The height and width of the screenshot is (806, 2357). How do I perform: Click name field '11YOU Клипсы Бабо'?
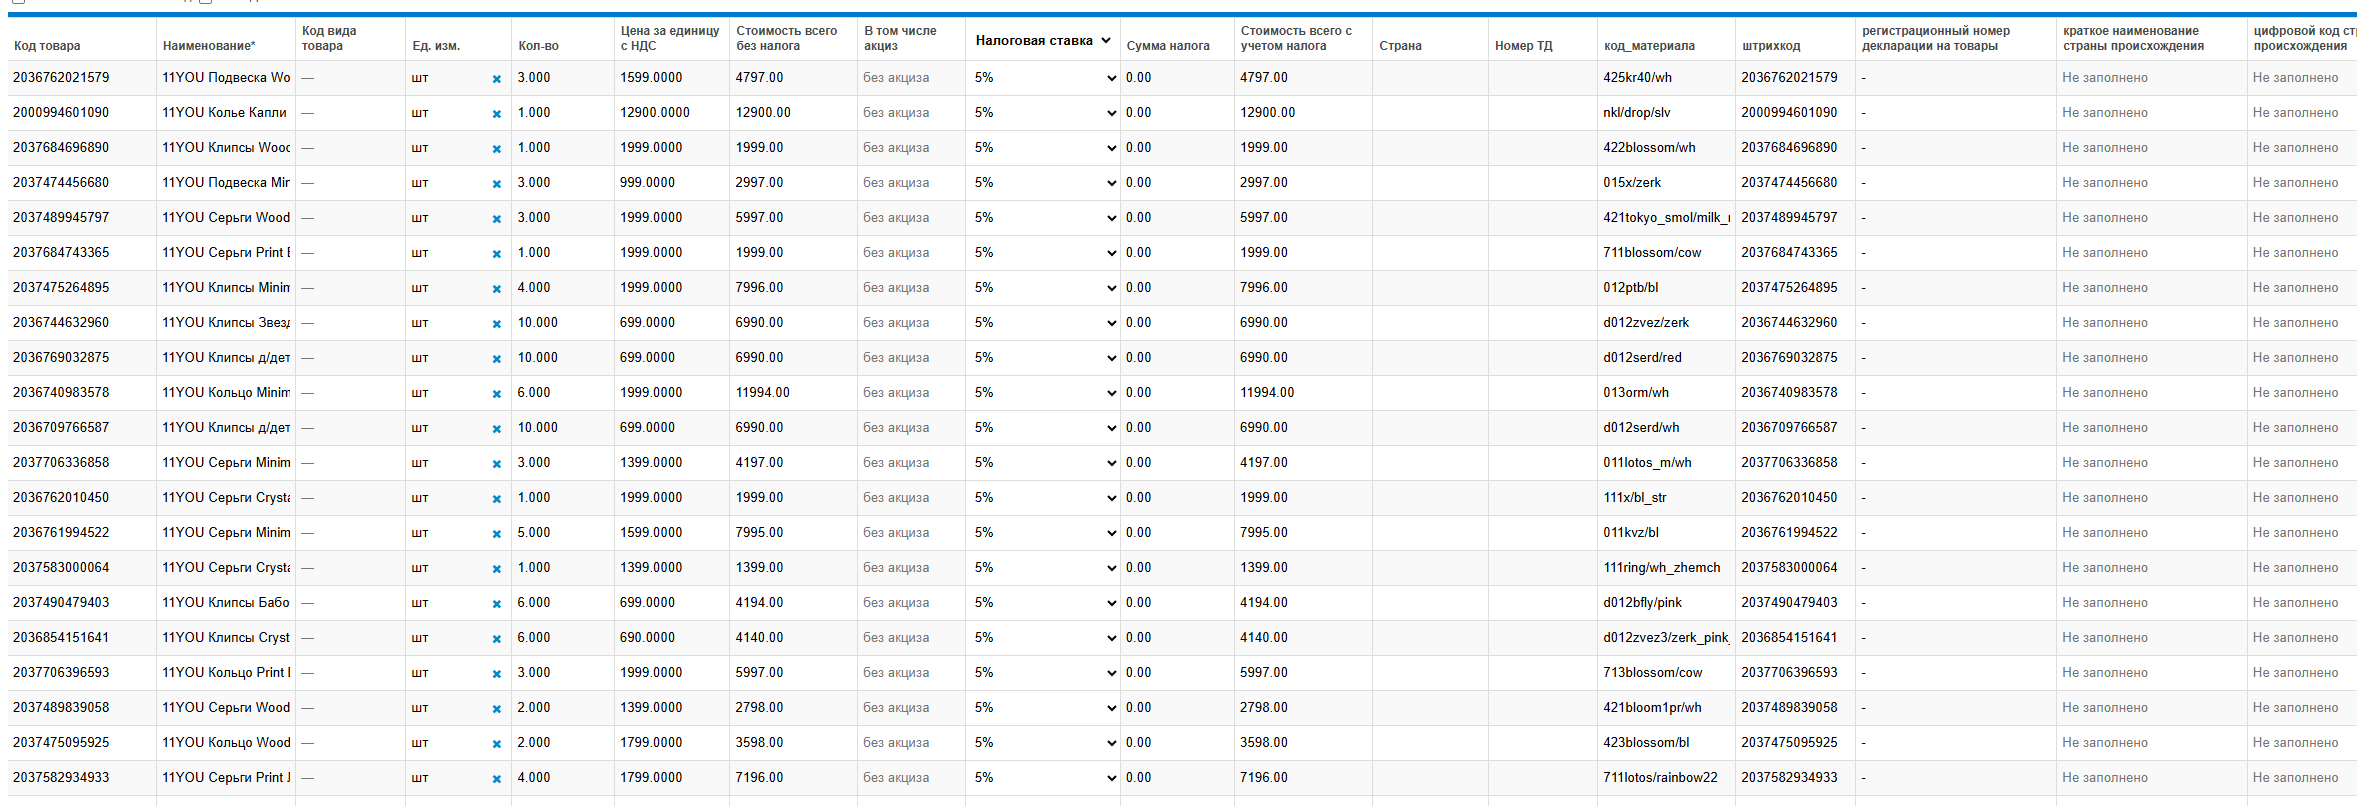point(226,603)
